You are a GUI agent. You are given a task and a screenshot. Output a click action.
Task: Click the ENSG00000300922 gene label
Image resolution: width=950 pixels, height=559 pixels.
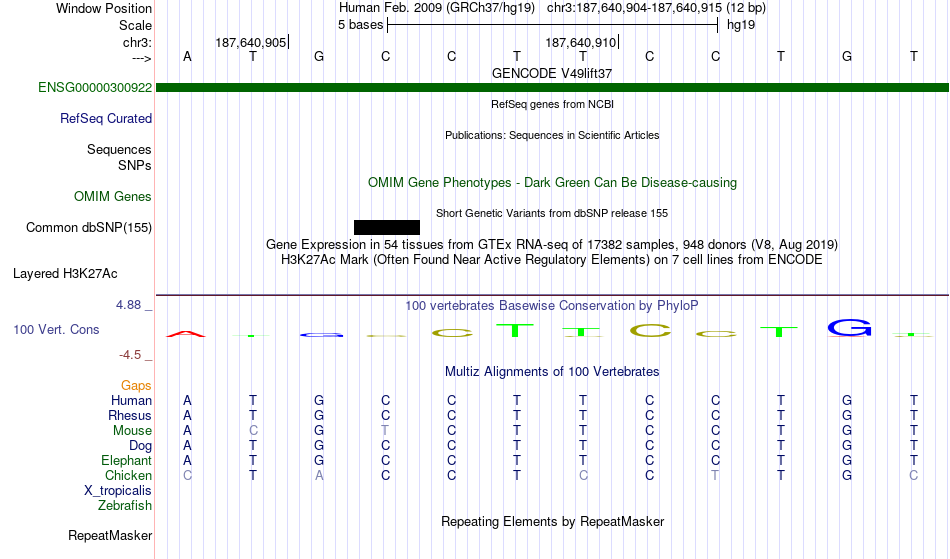click(x=95, y=87)
